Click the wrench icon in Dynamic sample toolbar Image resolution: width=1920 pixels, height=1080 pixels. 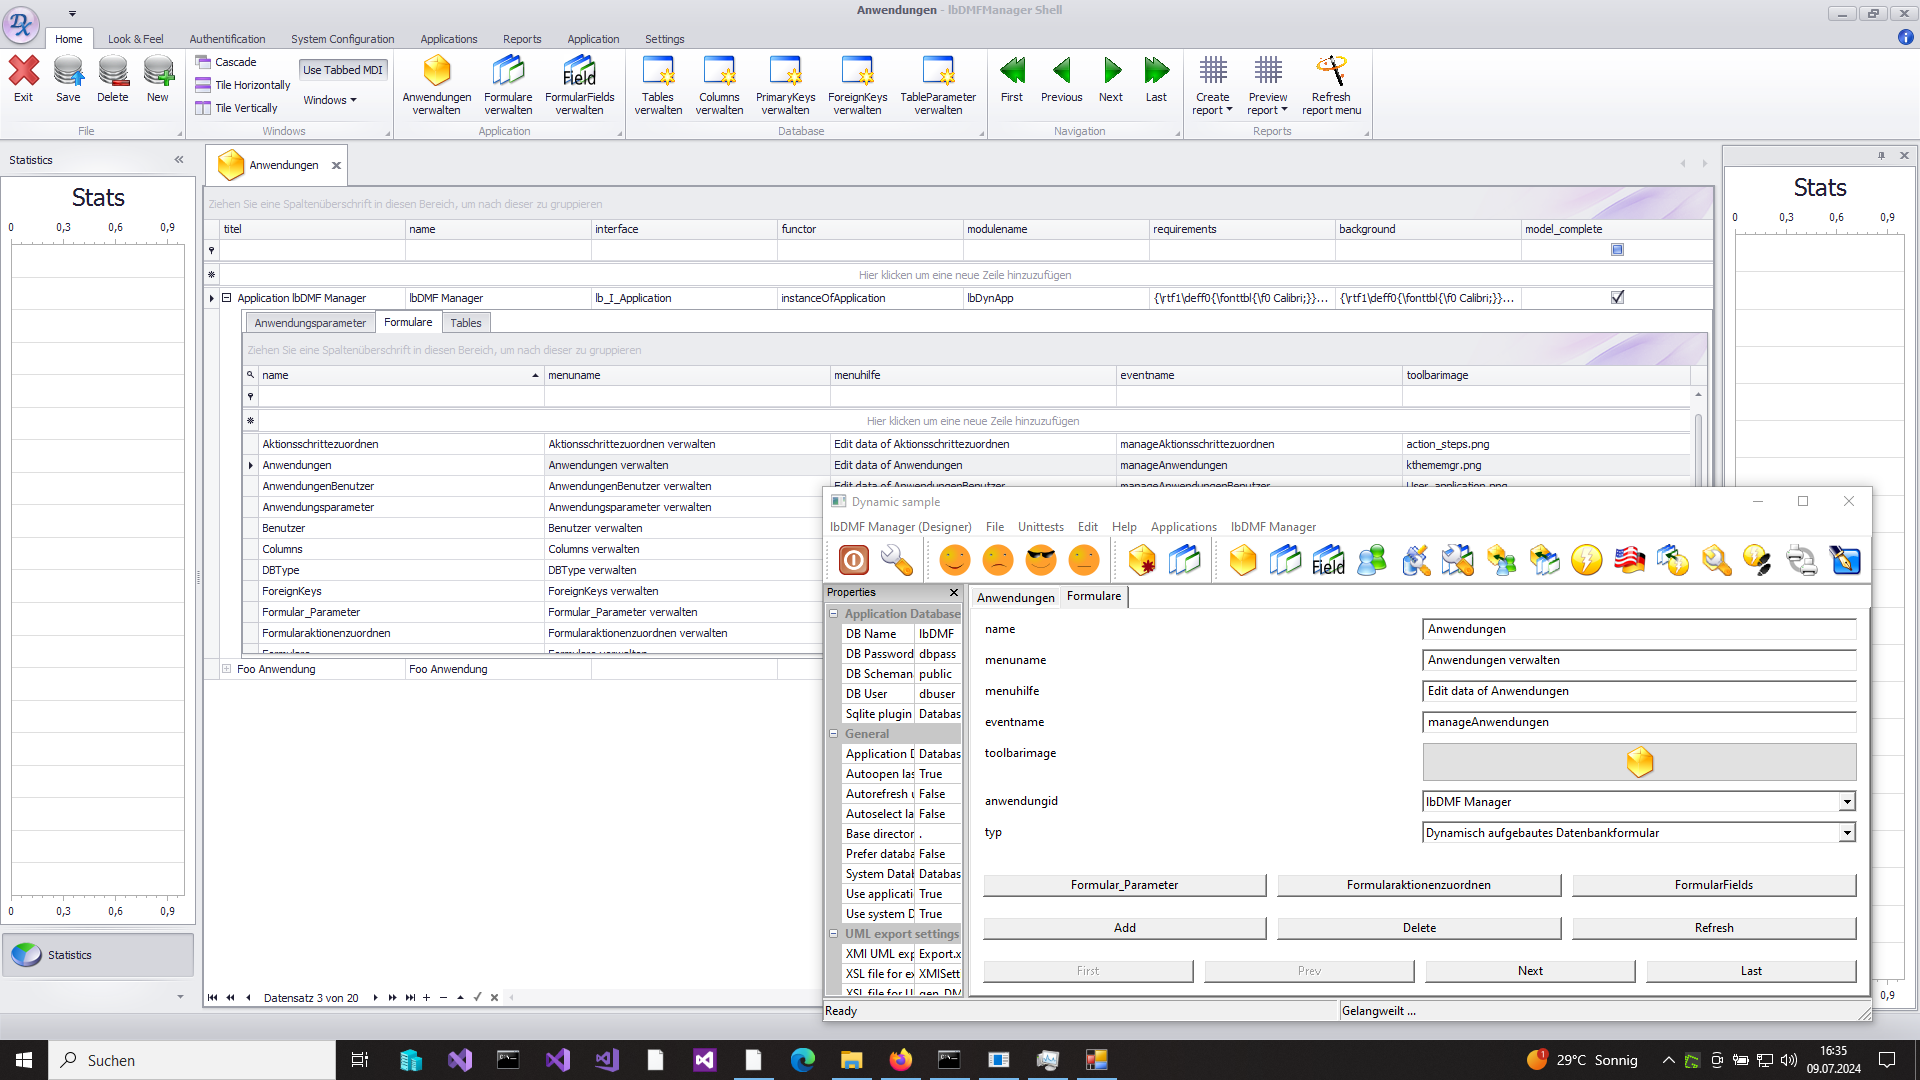pos(897,561)
